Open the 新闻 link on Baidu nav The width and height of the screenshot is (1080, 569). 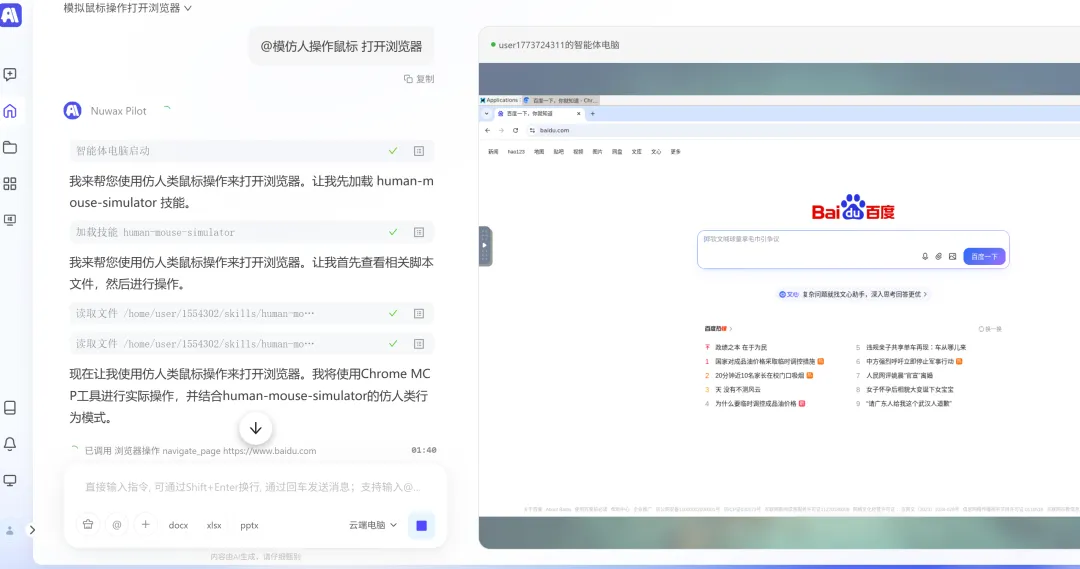click(493, 152)
